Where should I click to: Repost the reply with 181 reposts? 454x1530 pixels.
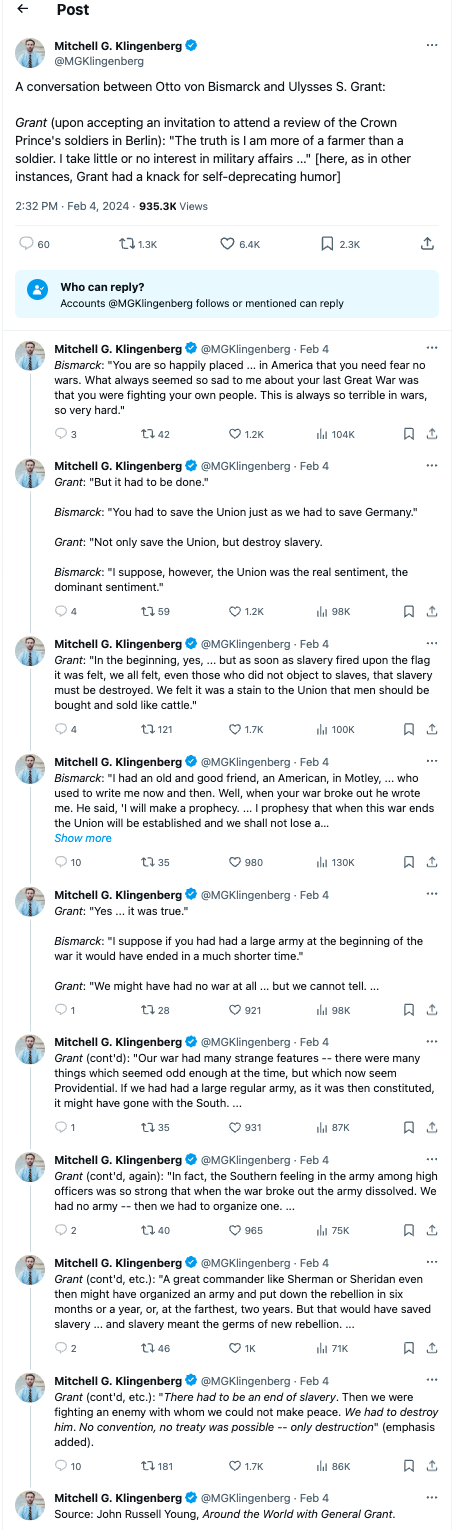pyautogui.click(x=156, y=1466)
